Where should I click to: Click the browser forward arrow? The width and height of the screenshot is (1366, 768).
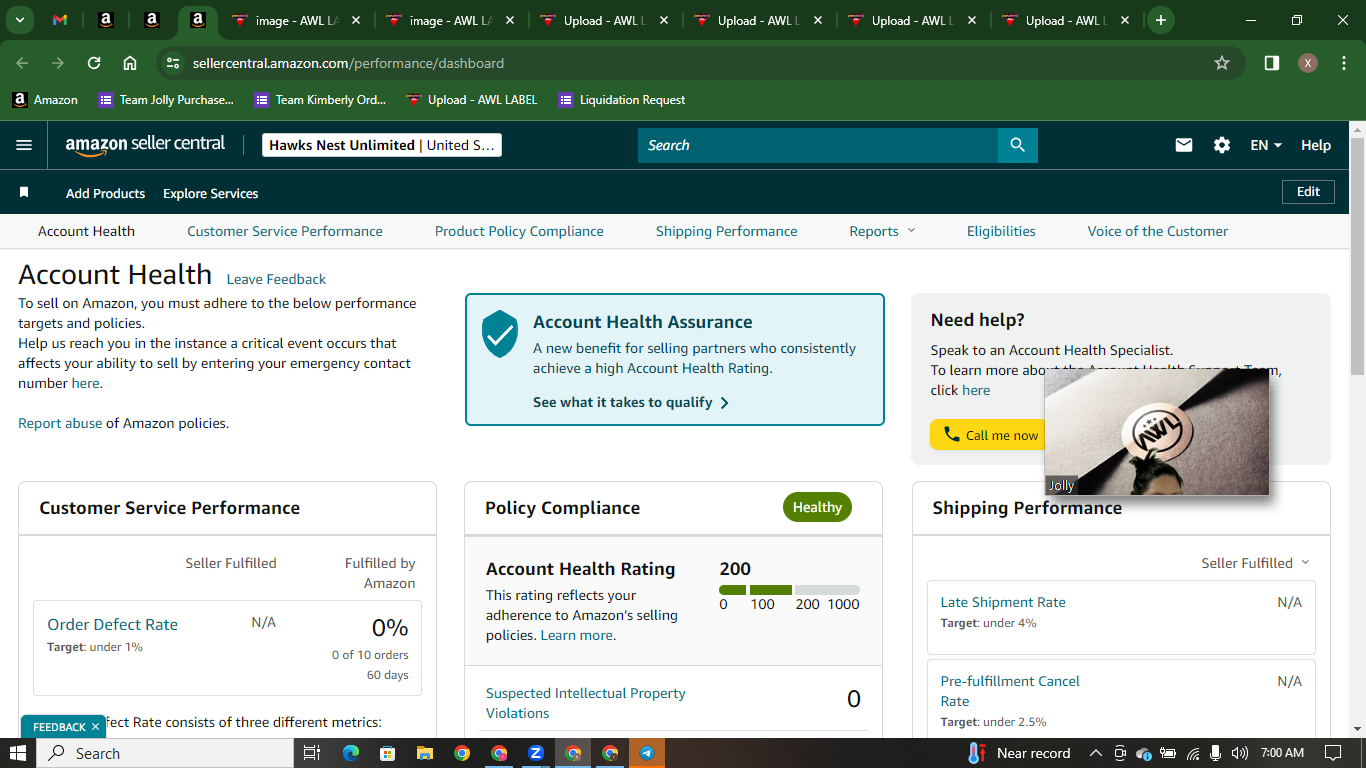(58, 63)
